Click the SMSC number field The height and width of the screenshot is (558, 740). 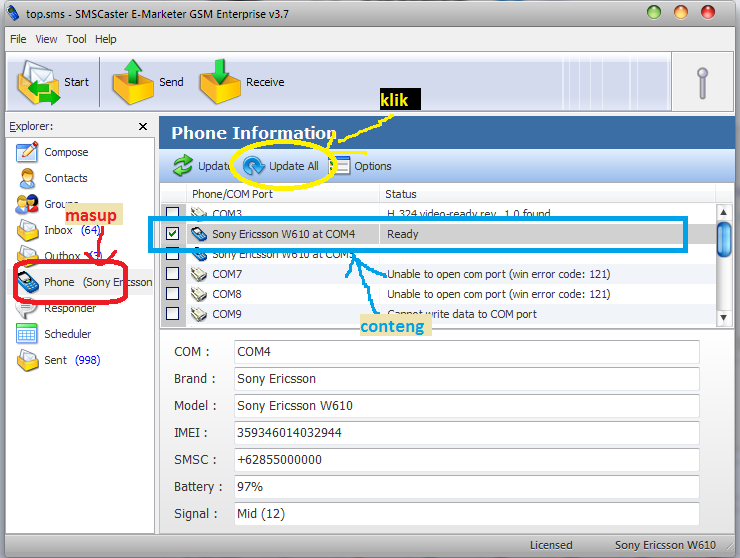tap(466, 459)
